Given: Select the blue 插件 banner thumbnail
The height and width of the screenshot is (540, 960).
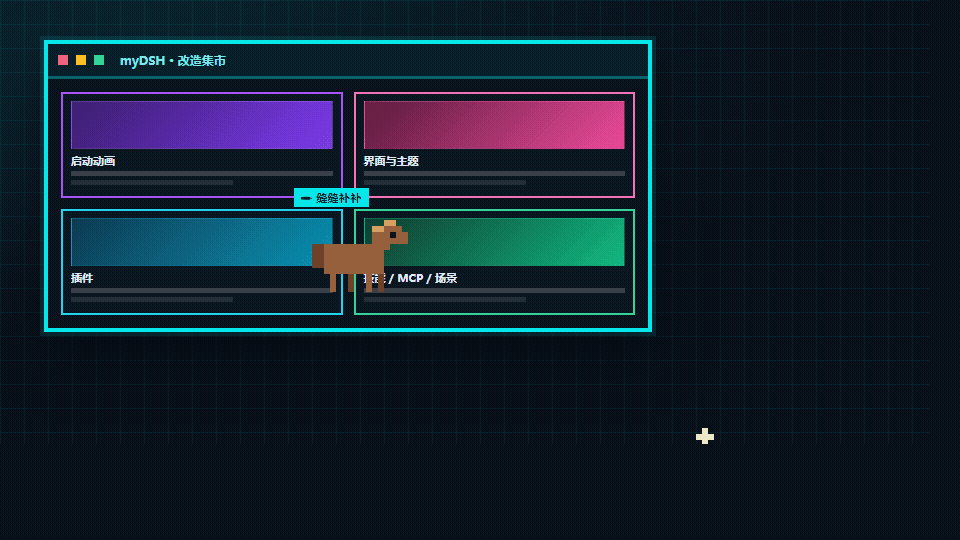Looking at the screenshot, I should point(202,242).
